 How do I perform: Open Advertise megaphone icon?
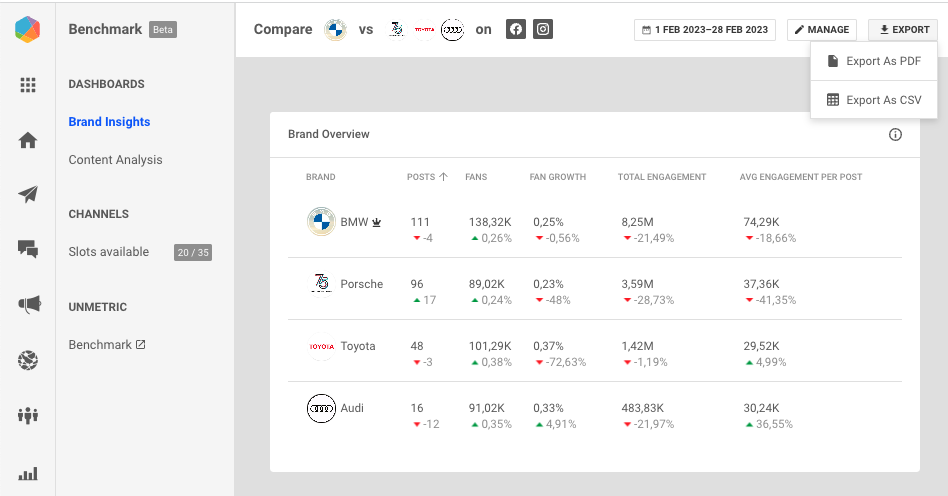29,304
